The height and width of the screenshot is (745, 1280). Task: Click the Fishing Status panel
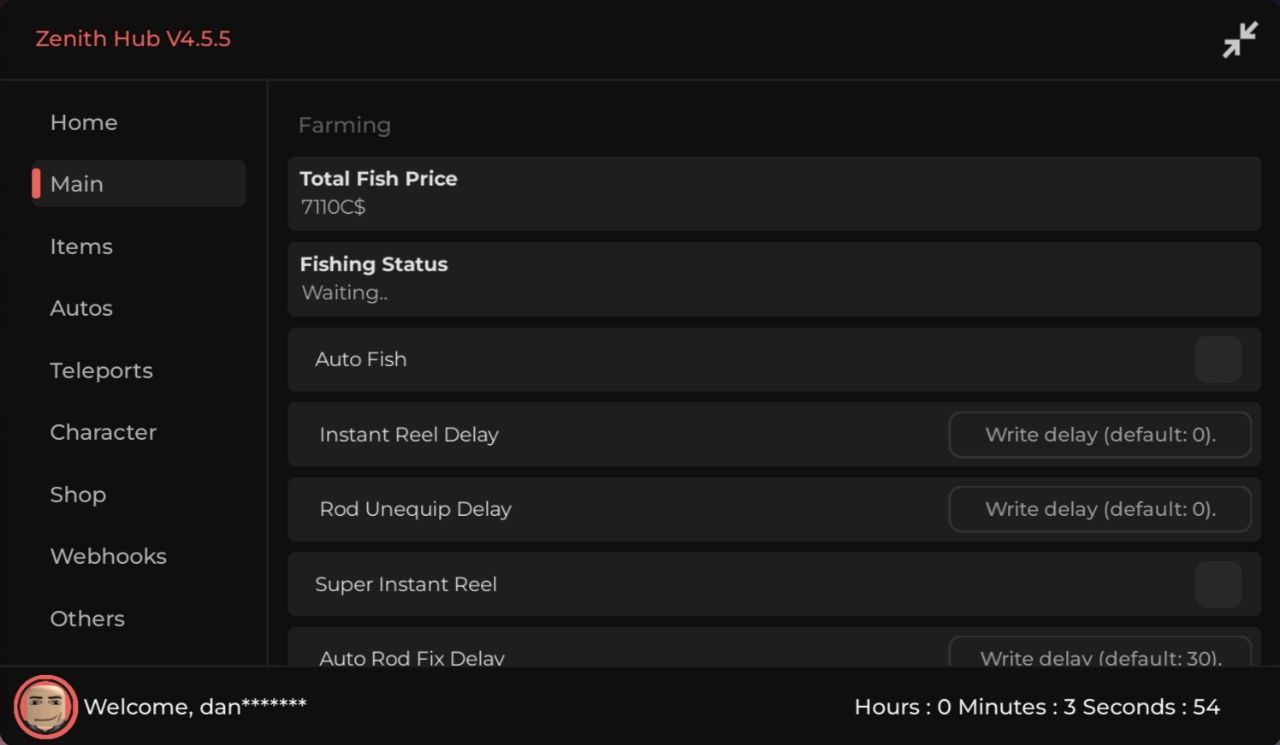pyautogui.click(x=774, y=279)
